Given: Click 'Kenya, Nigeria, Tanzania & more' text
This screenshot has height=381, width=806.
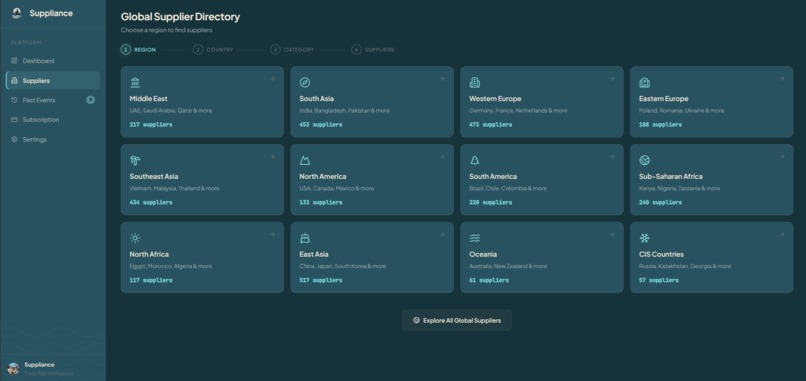Looking at the screenshot, I should click(680, 189).
